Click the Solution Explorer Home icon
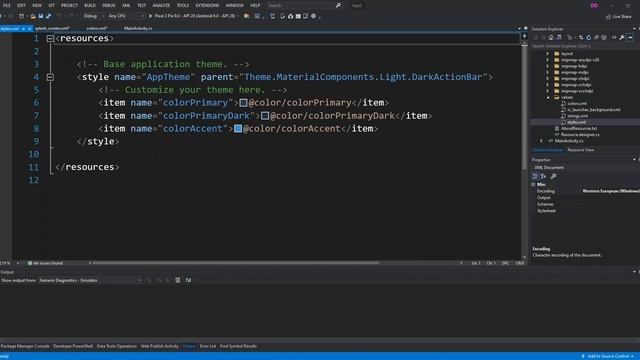This screenshot has width=640, height=360. click(x=551, y=38)
